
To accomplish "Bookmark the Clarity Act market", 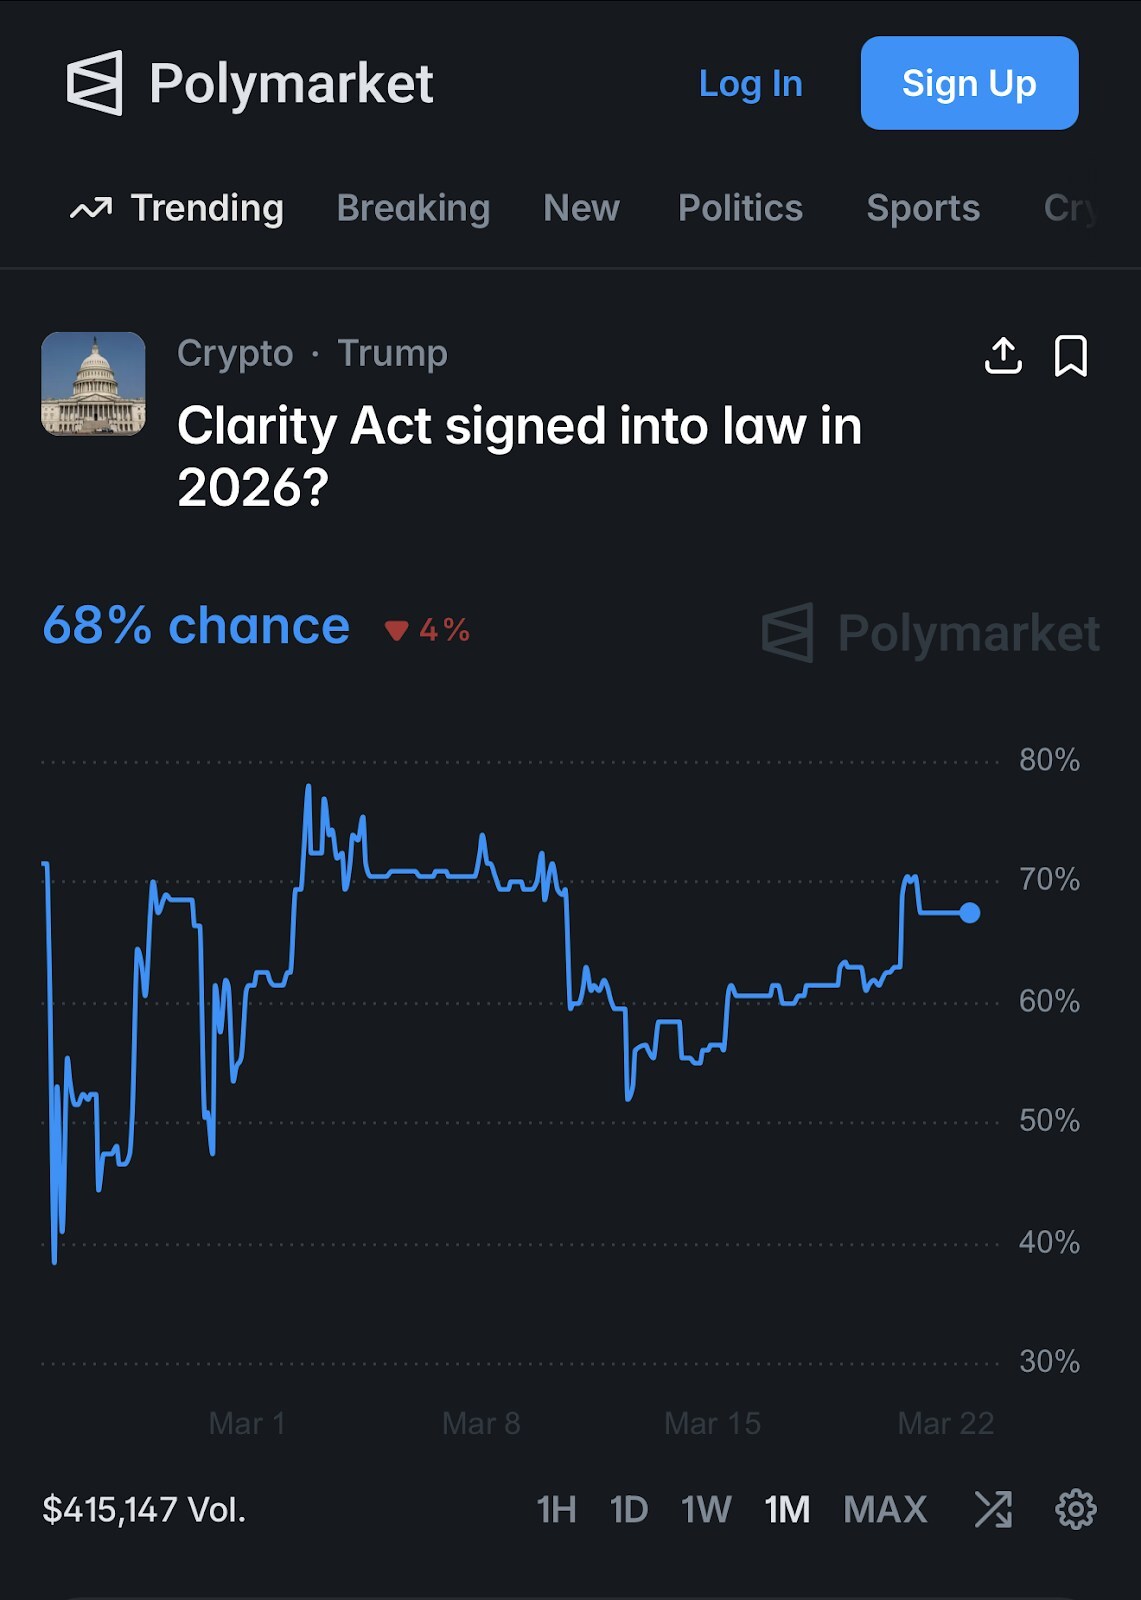I will (1070, 356).
